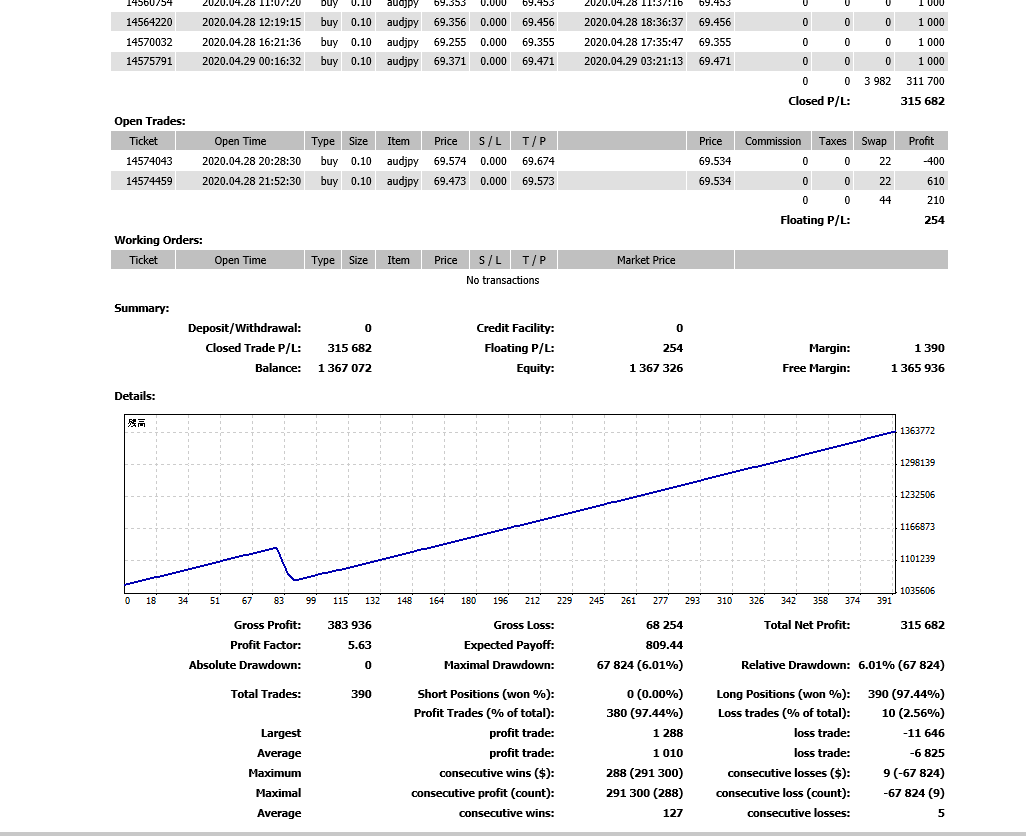The height and width of the screenshot is (836, 1026).
Task: Click the Equity value 1 367 326
Action: [656, 368]
